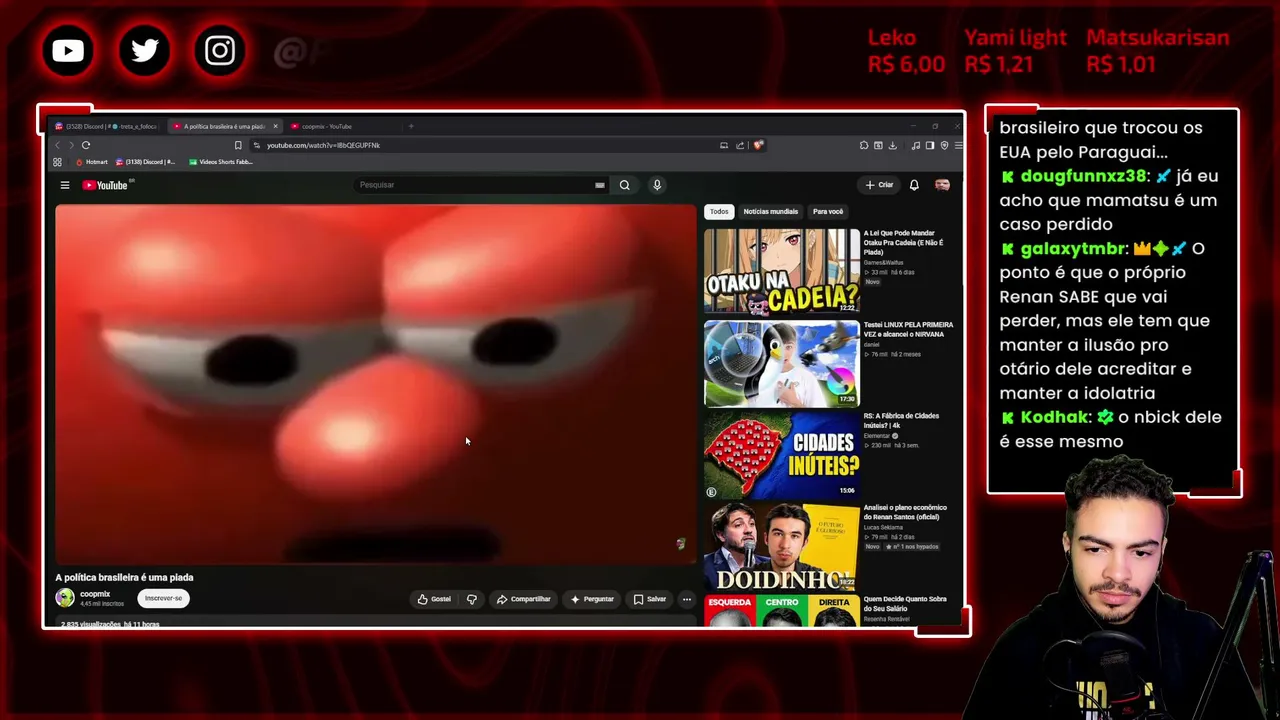The height and width of the screenshot is (720, 1280).
Task: Select the 'Todos' filter chip
Action: point(719,212)
